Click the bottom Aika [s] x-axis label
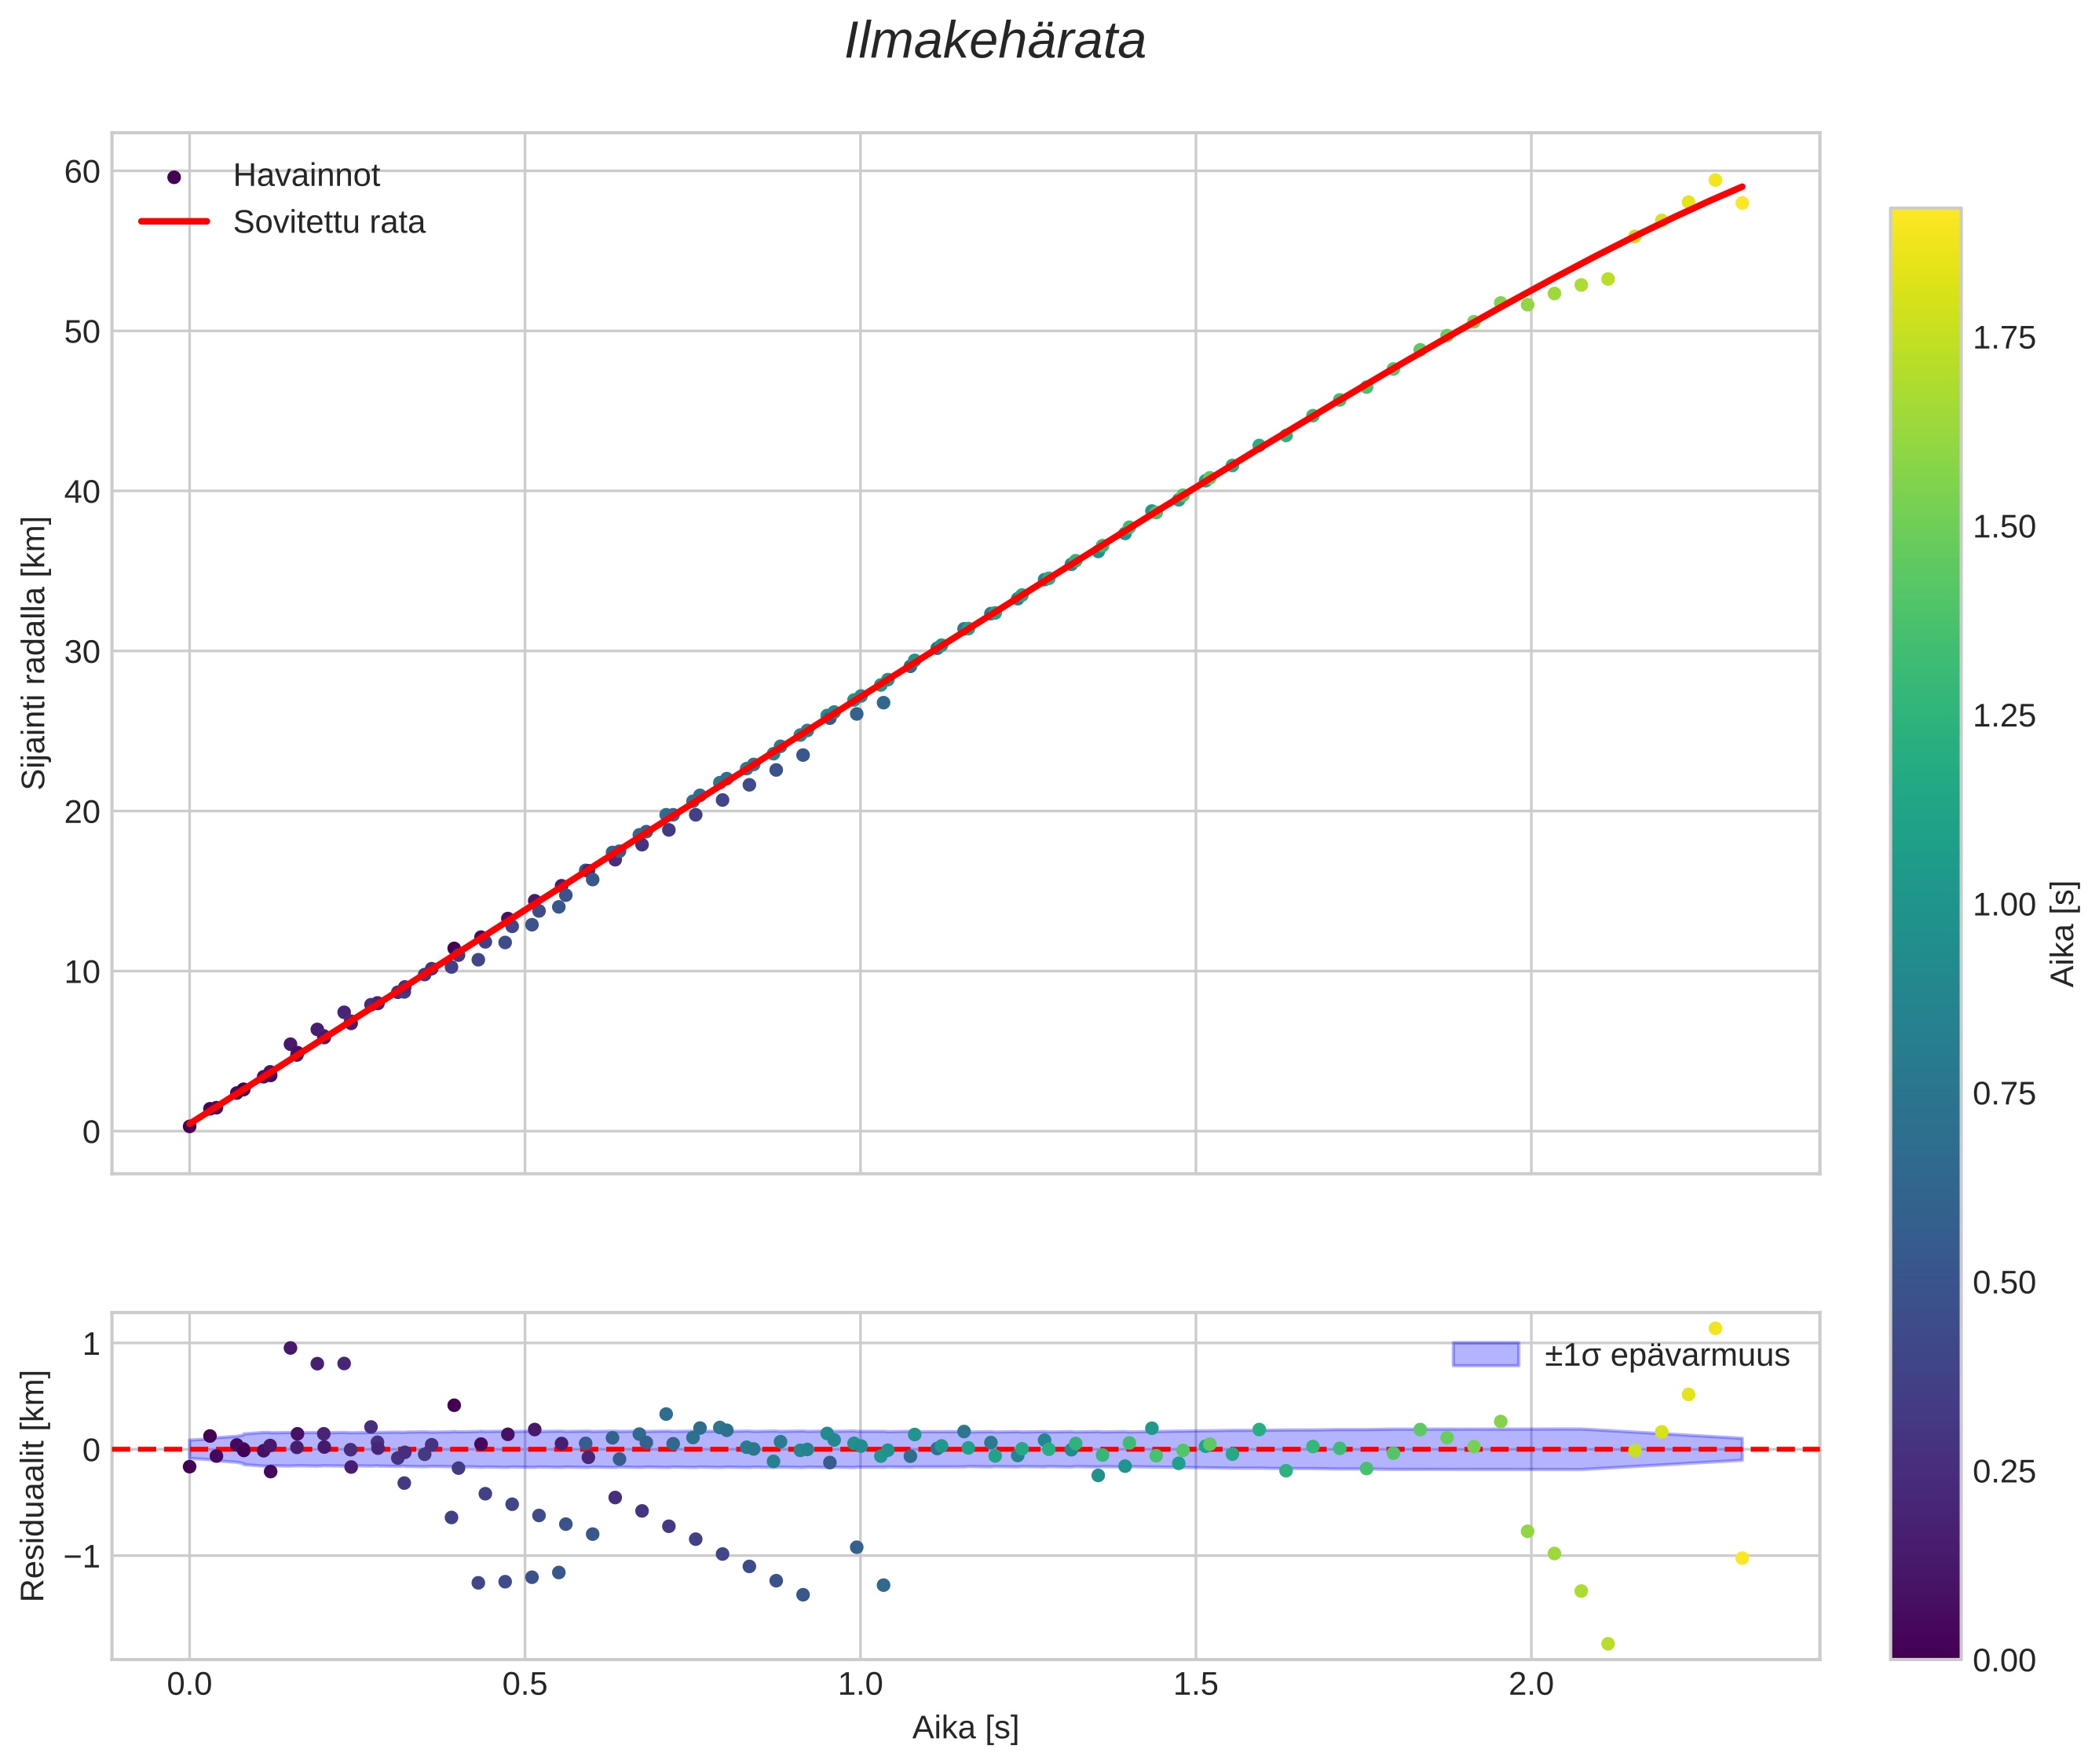This screenshot has height=1764, width=2099. [x=964, y=1727]
